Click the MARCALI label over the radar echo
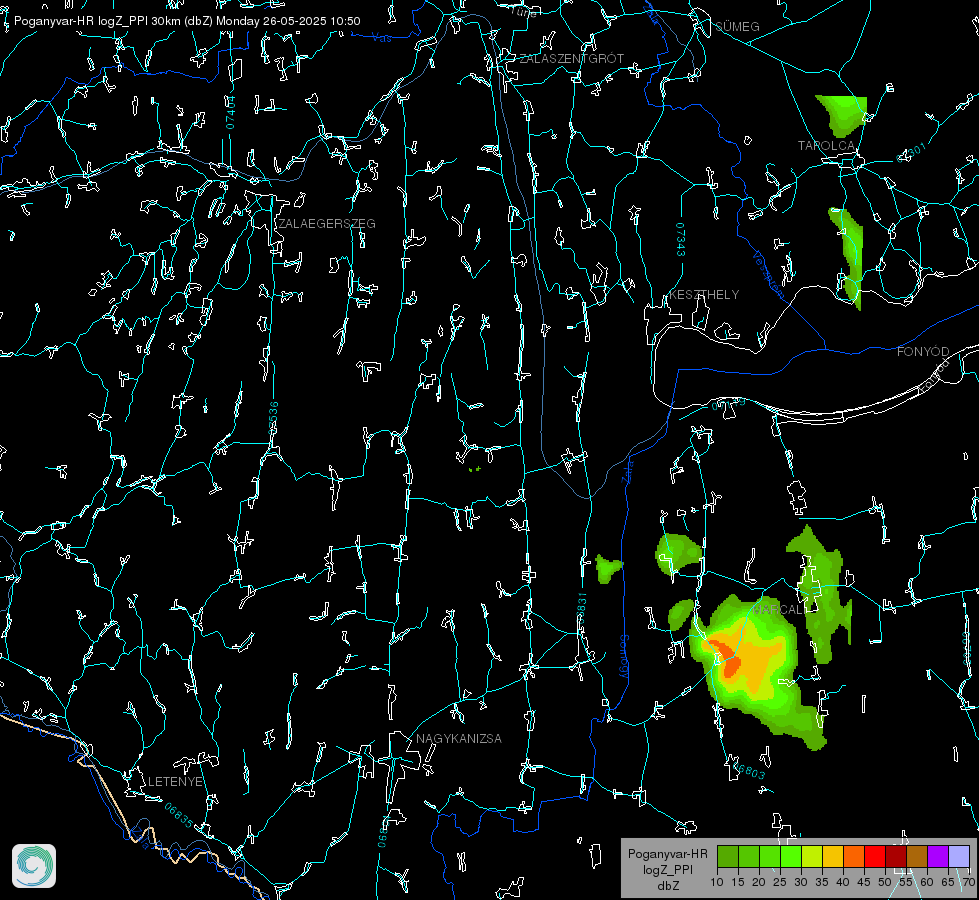 pyautogui.click(x=780, y=610)
